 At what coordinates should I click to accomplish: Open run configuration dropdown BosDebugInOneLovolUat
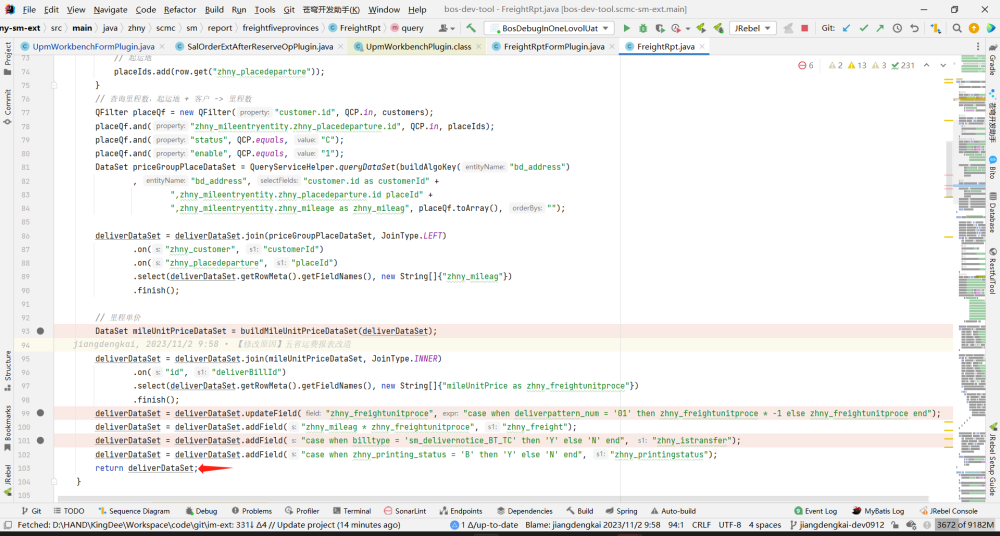[549, 28]
